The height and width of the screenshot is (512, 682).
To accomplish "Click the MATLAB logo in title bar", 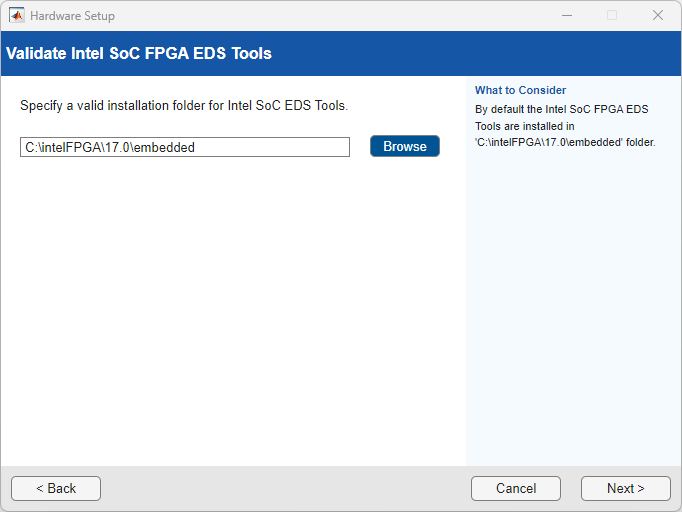I will click(17, 16).
